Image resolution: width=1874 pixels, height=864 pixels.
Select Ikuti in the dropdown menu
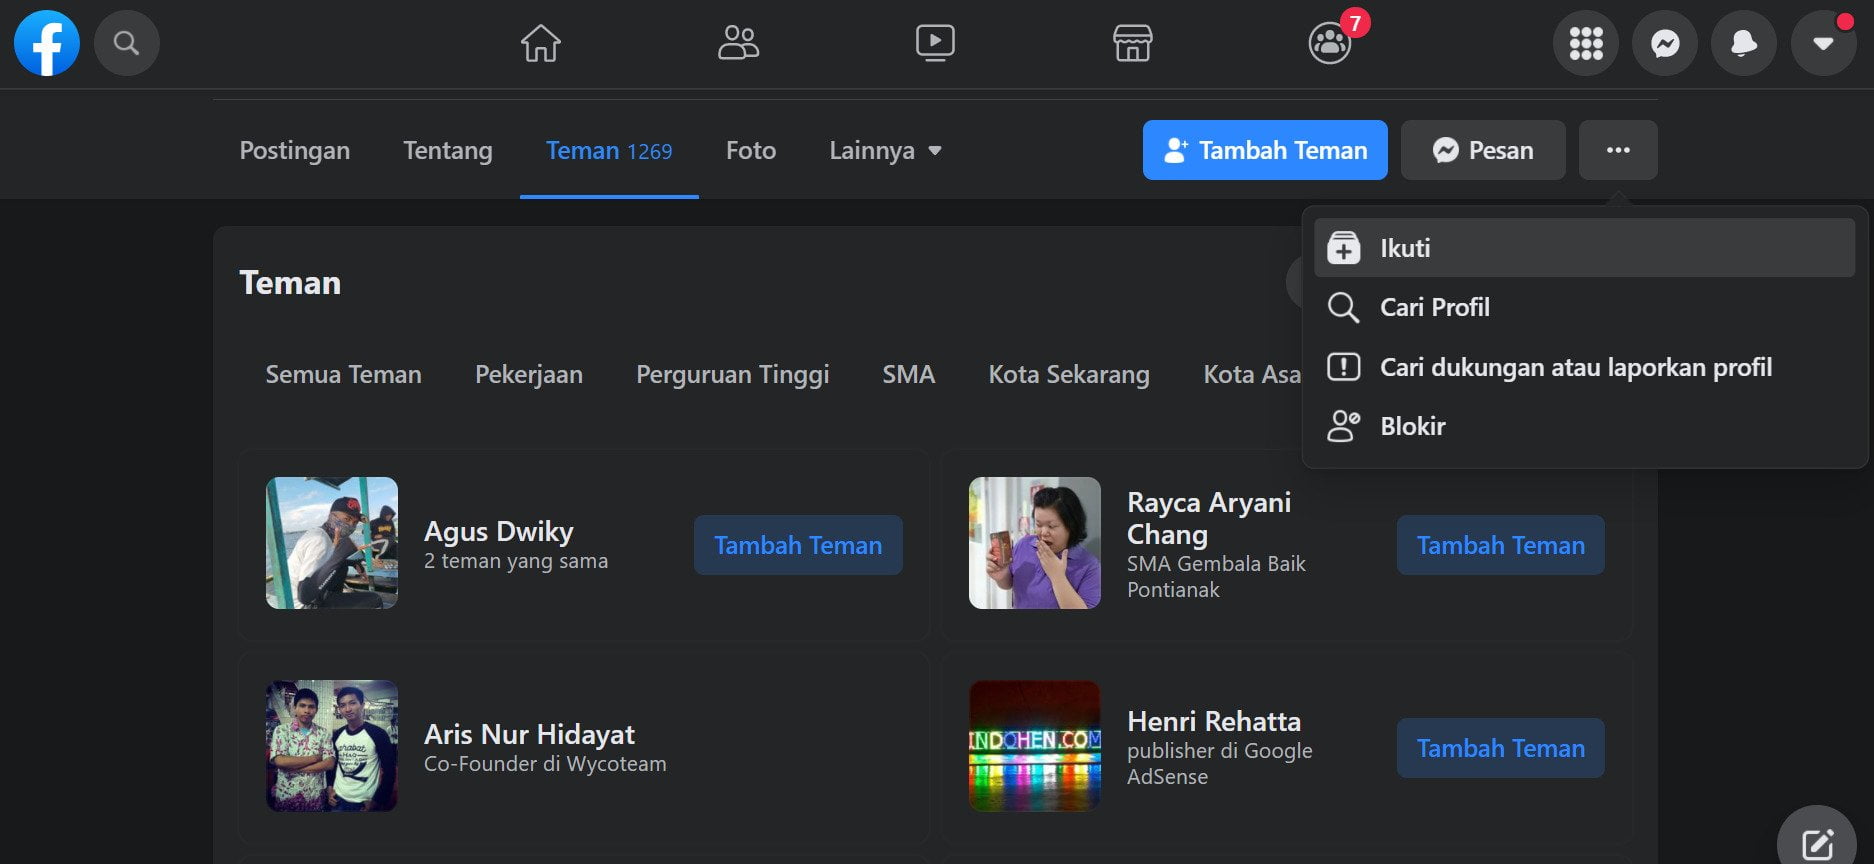tap(1584, 248)
